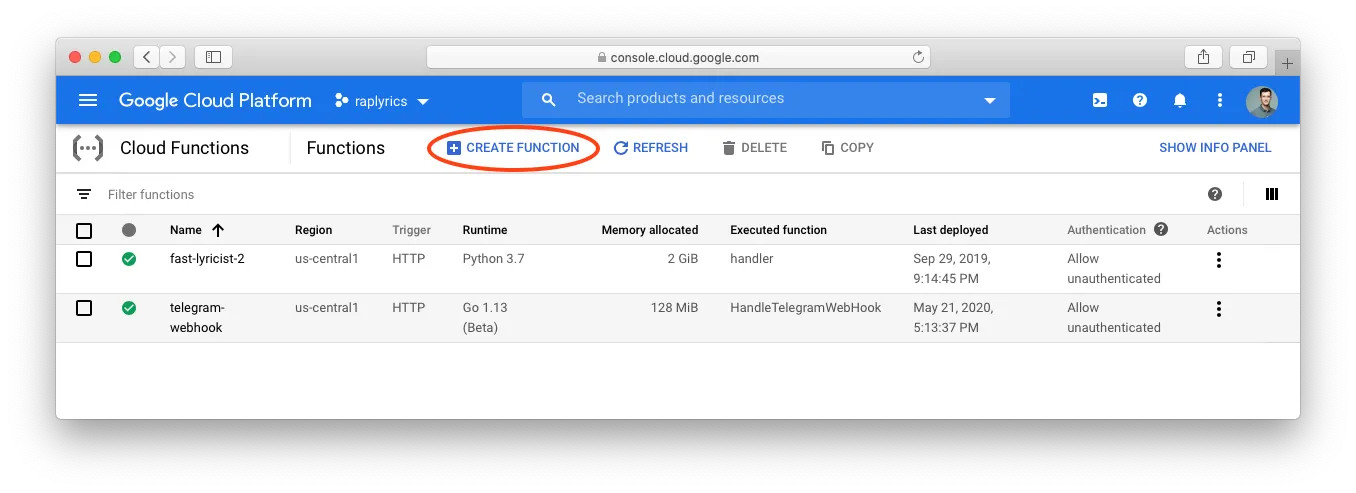Click HandleTelegramWebHook executed function cell

[x=806, y=308]
